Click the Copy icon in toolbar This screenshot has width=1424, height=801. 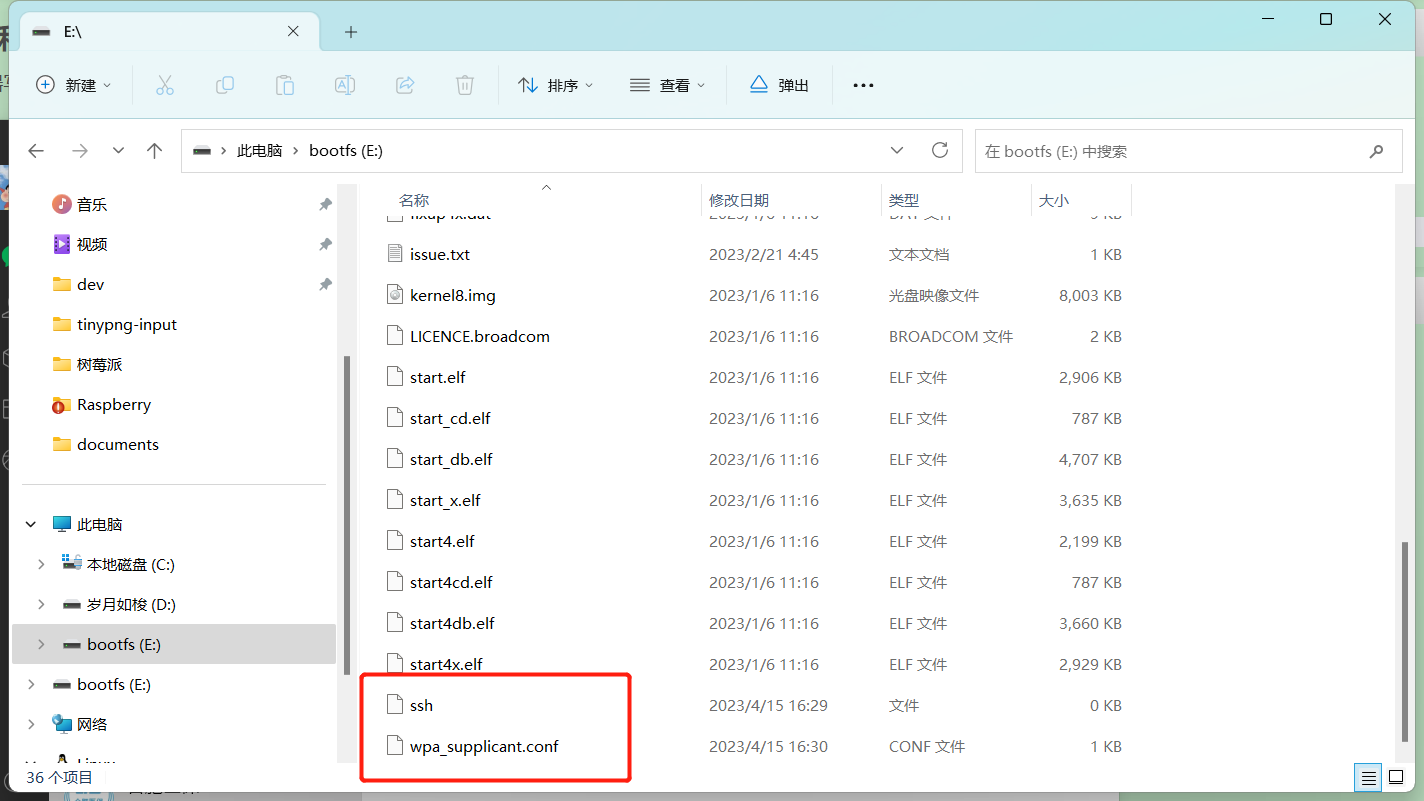[x=225, y=85]
